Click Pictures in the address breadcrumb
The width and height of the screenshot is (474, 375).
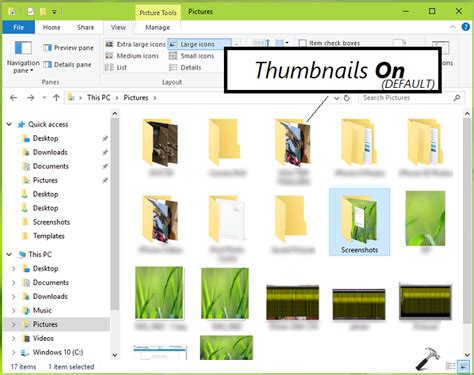coord(136,98)
